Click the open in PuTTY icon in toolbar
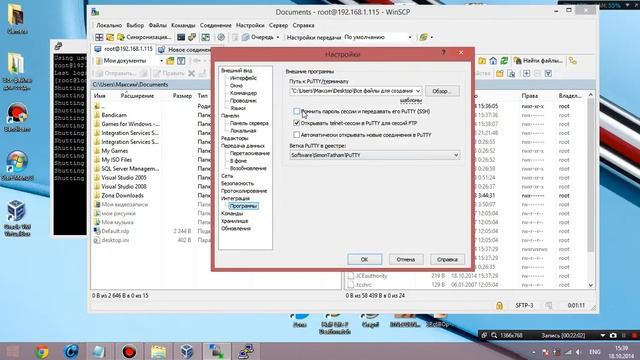This screenshot has width=640, height=360. click(192, 37)
